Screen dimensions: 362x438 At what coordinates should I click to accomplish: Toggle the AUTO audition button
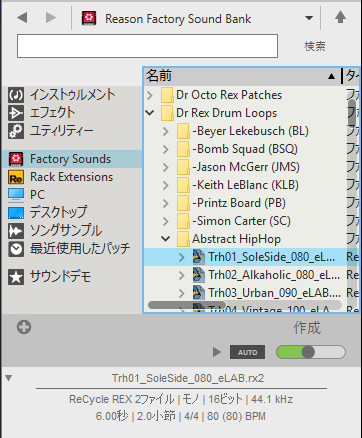pyautogui.click(x=247, y=352)
